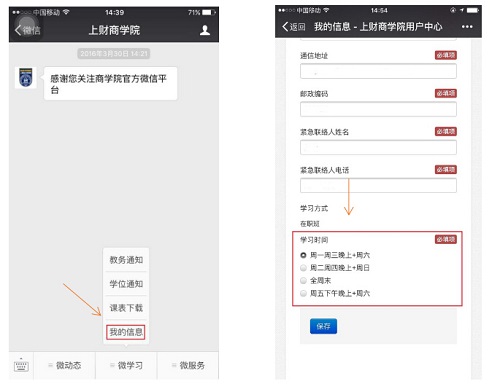Choose 教务通知 from the popup menu
The width and height of the screenshot is (500, 389).
pos(126,260)
